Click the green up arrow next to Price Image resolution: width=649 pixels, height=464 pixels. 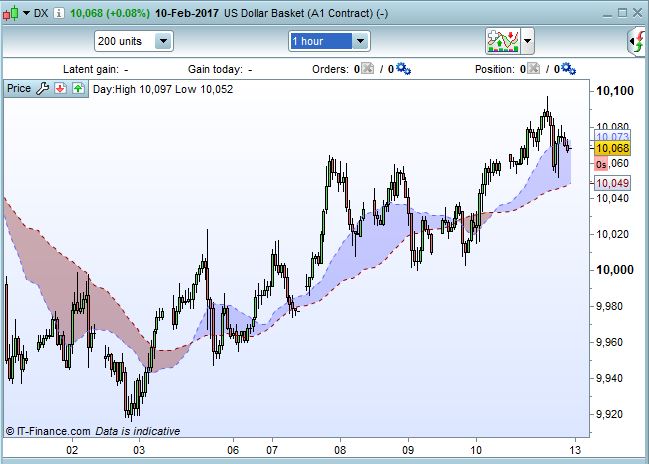pyautogui.click(x=77, y=89)
